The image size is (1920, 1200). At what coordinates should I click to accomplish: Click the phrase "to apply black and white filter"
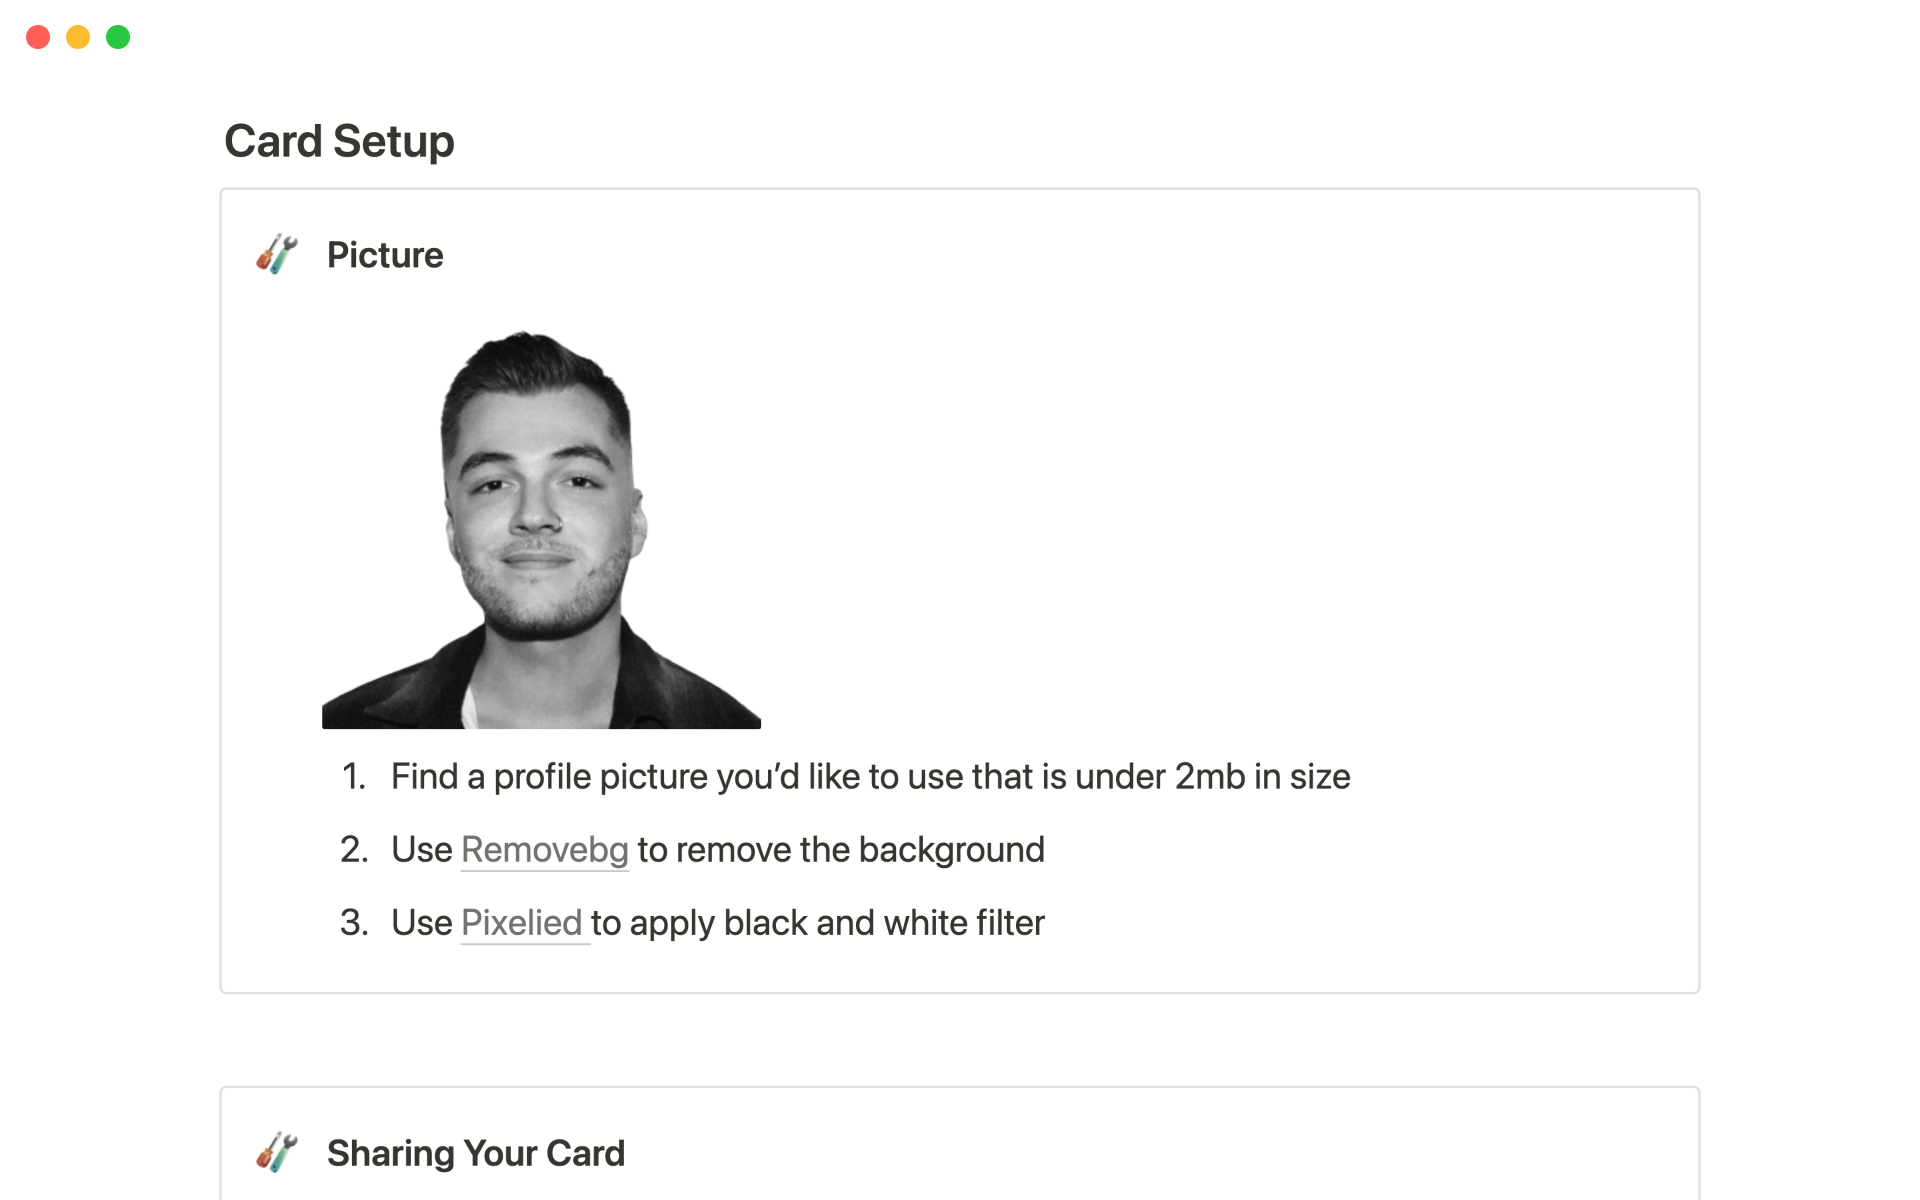[x=818, y=923]
